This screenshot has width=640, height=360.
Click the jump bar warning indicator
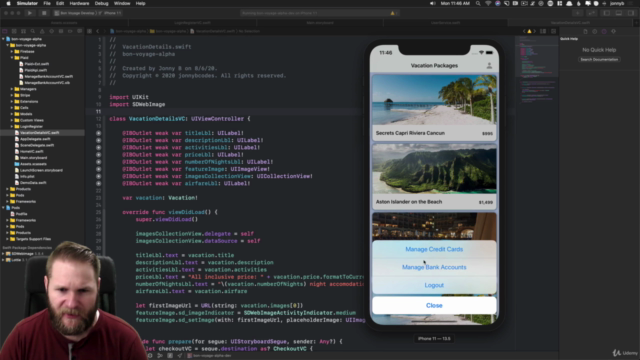tap(529, 31)
